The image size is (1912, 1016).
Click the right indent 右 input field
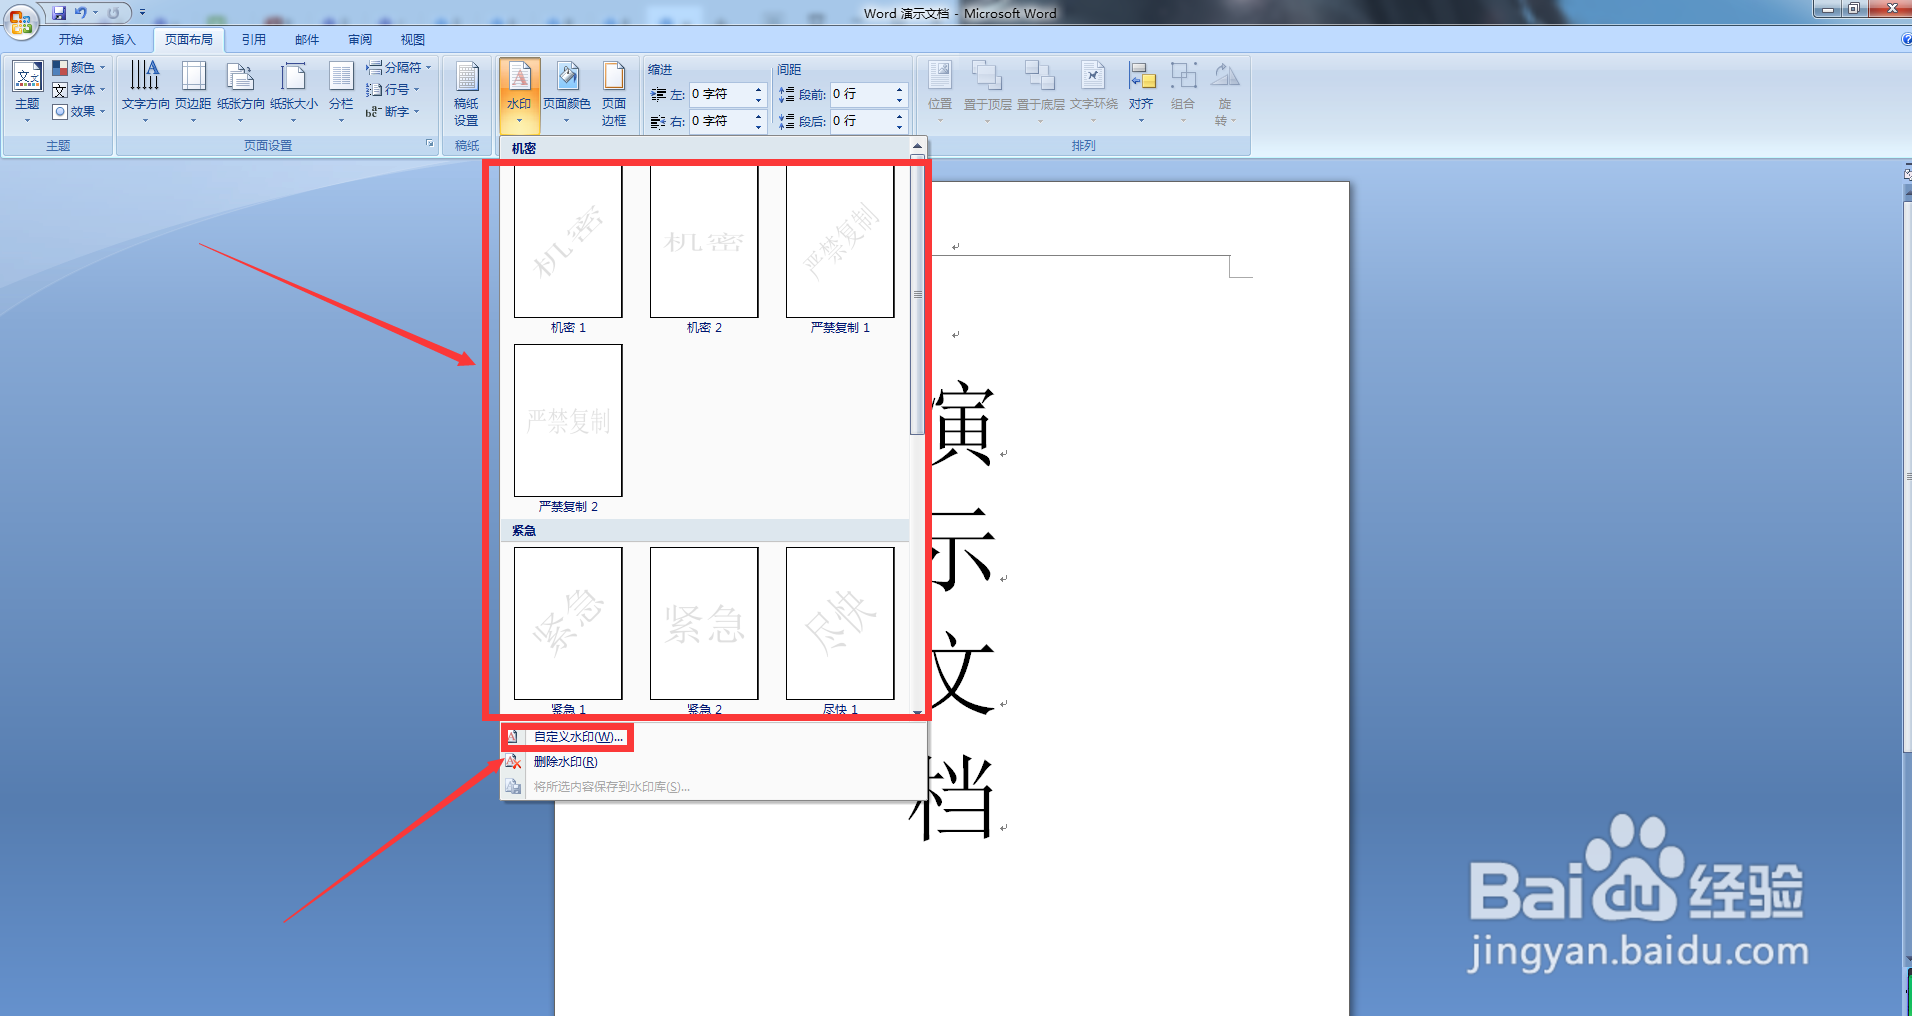pyautogui.click(x=721, y=121)
